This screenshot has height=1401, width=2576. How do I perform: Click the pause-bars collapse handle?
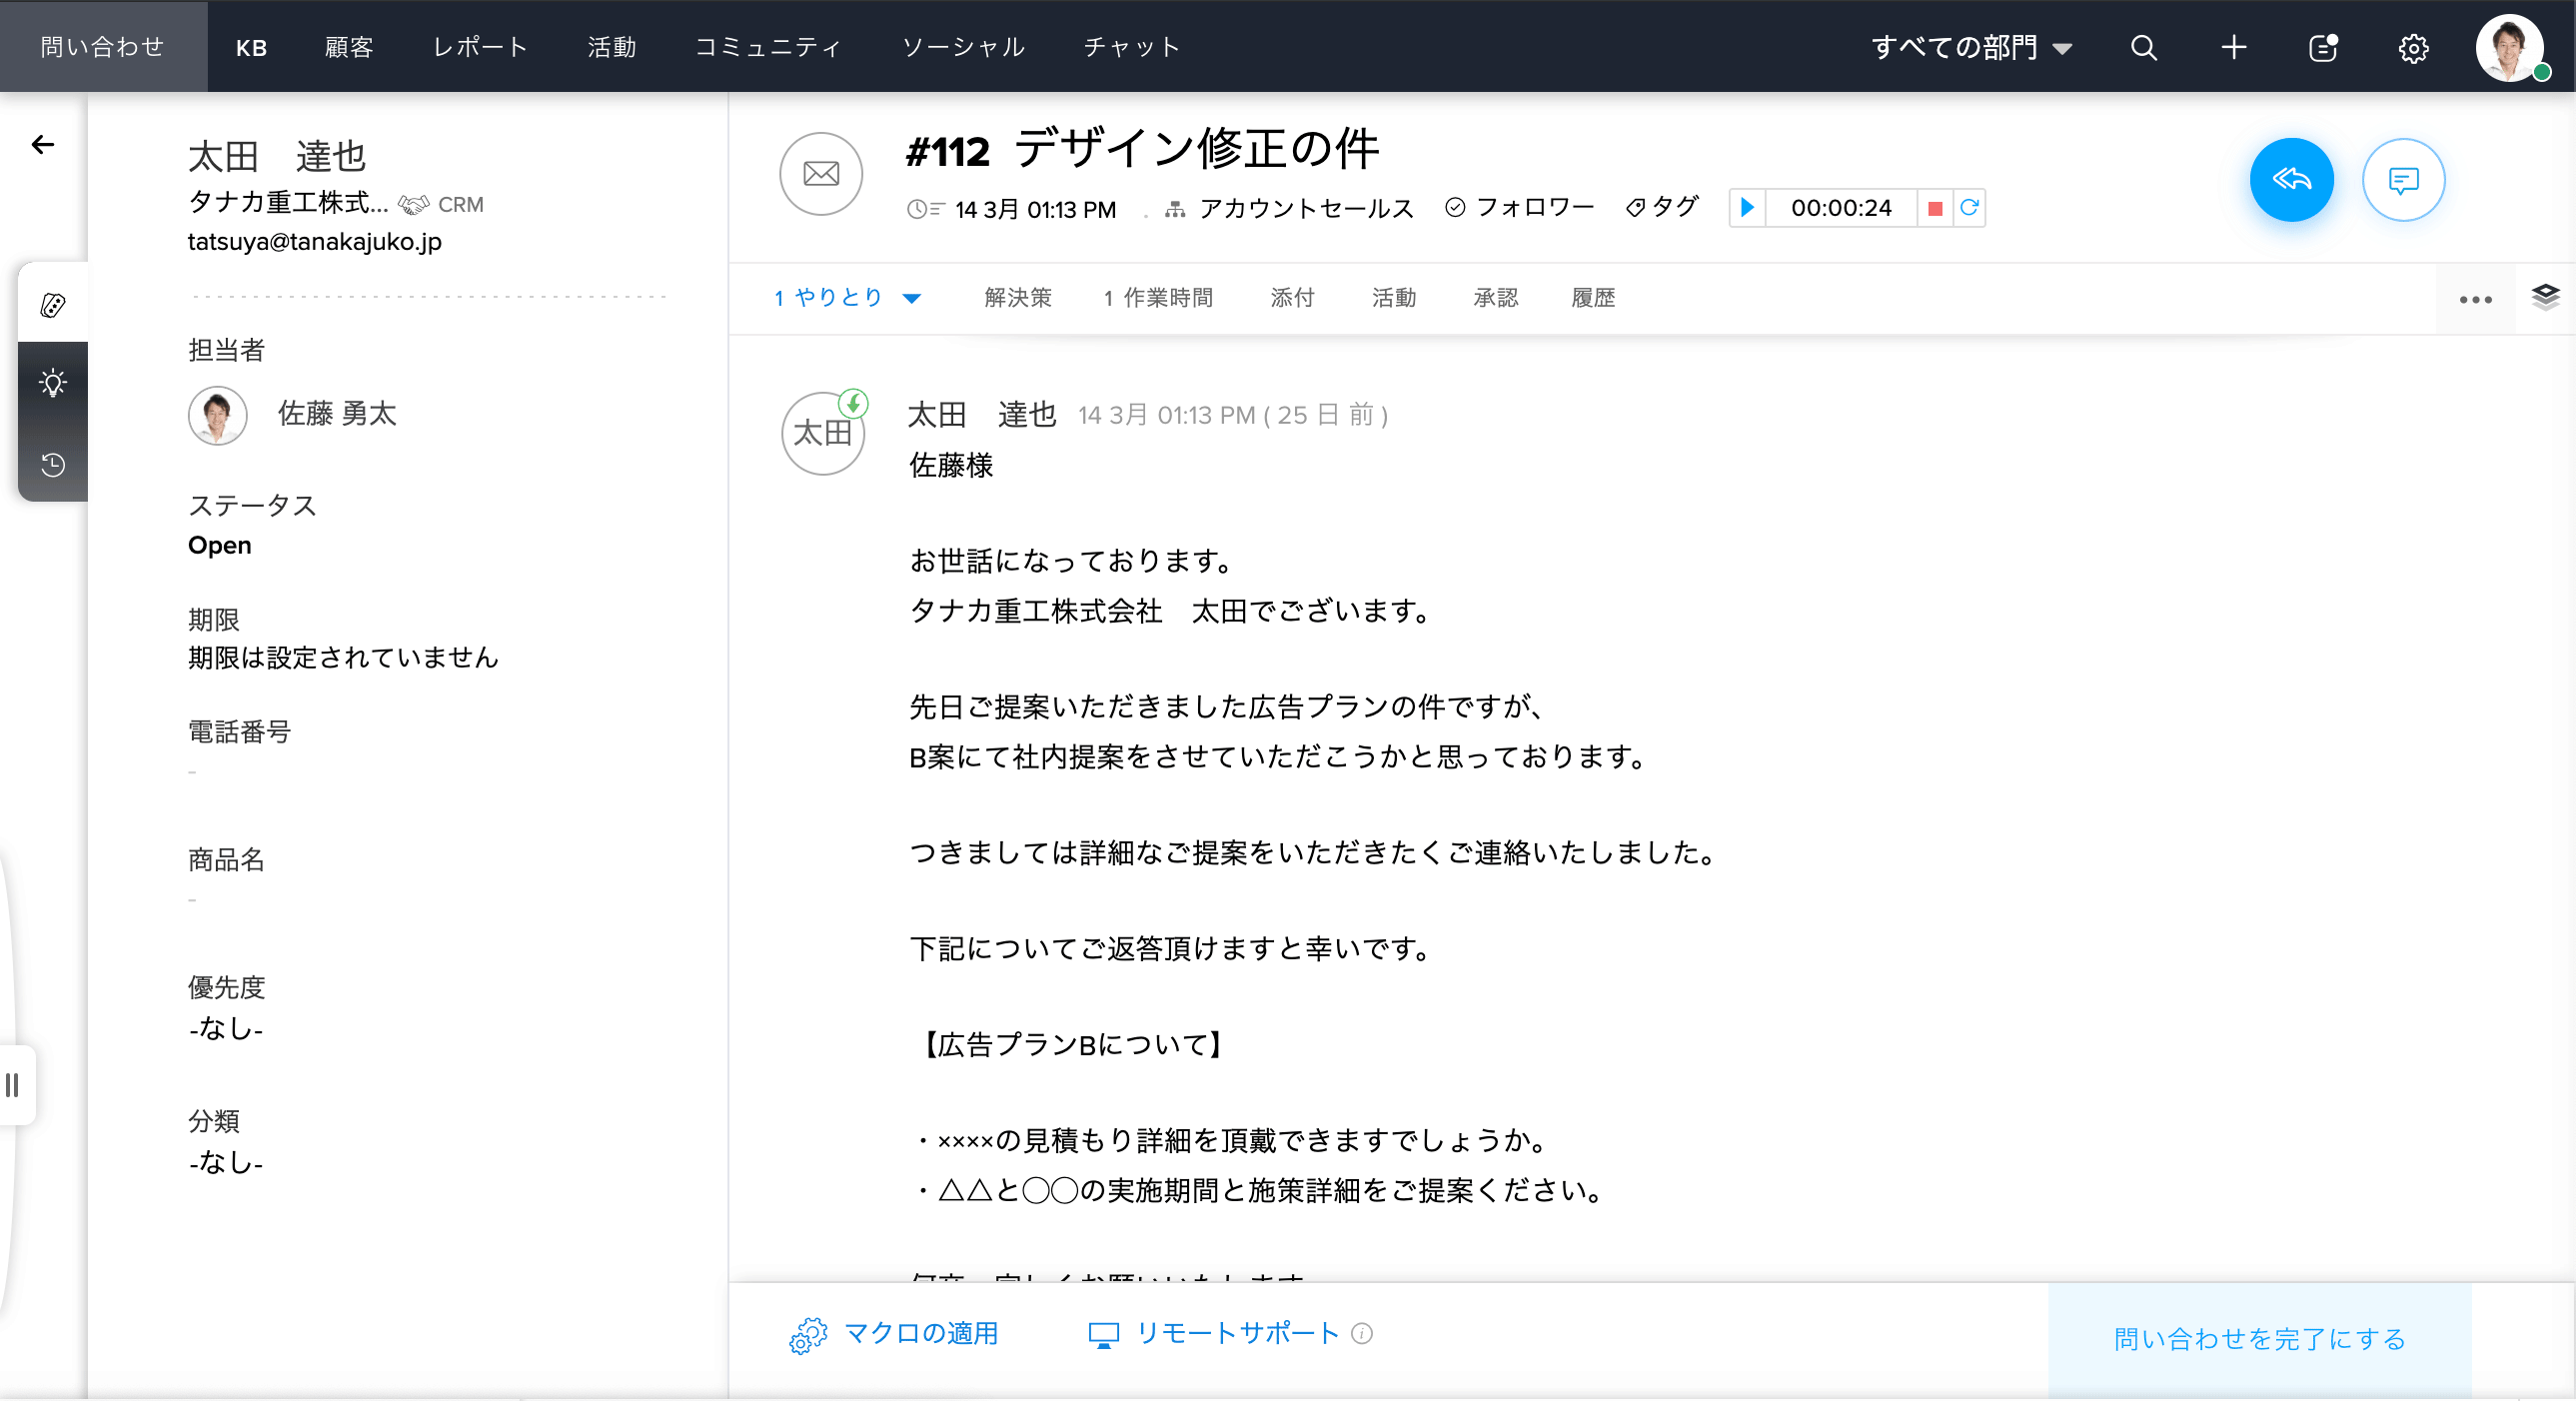[x=12, y=1085]
